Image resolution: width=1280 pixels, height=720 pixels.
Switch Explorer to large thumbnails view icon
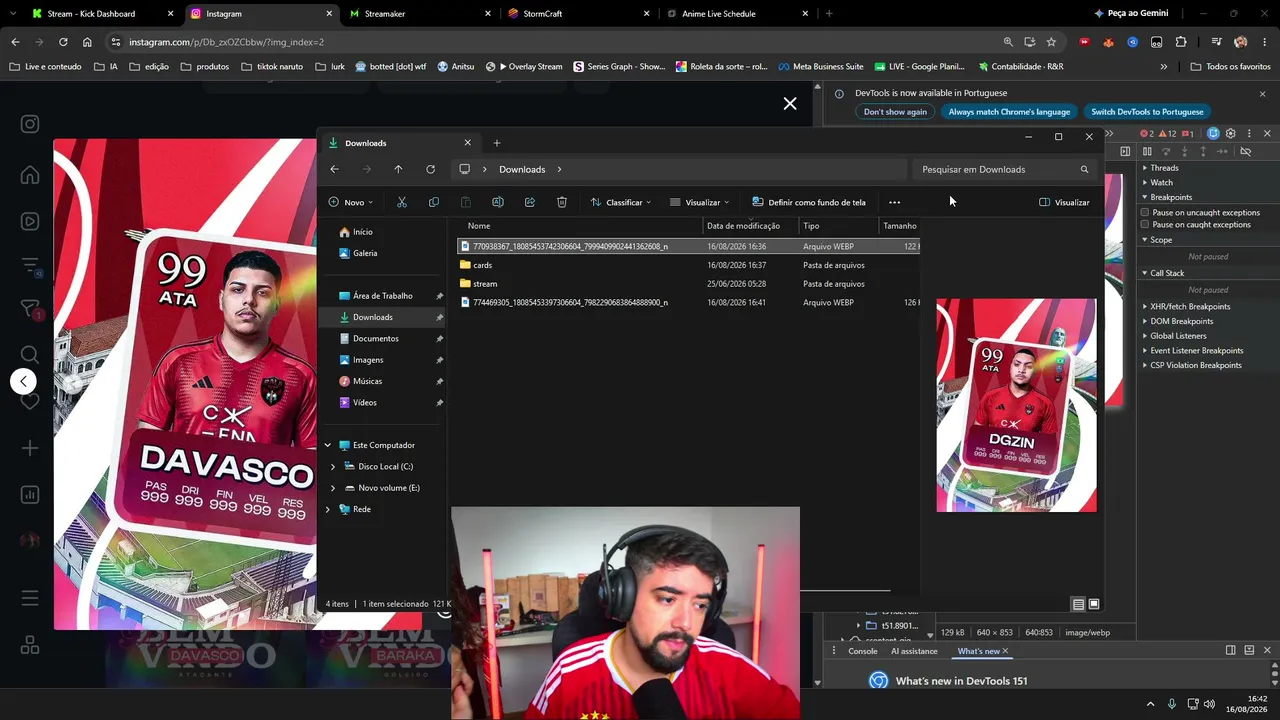coord(1094,604)
